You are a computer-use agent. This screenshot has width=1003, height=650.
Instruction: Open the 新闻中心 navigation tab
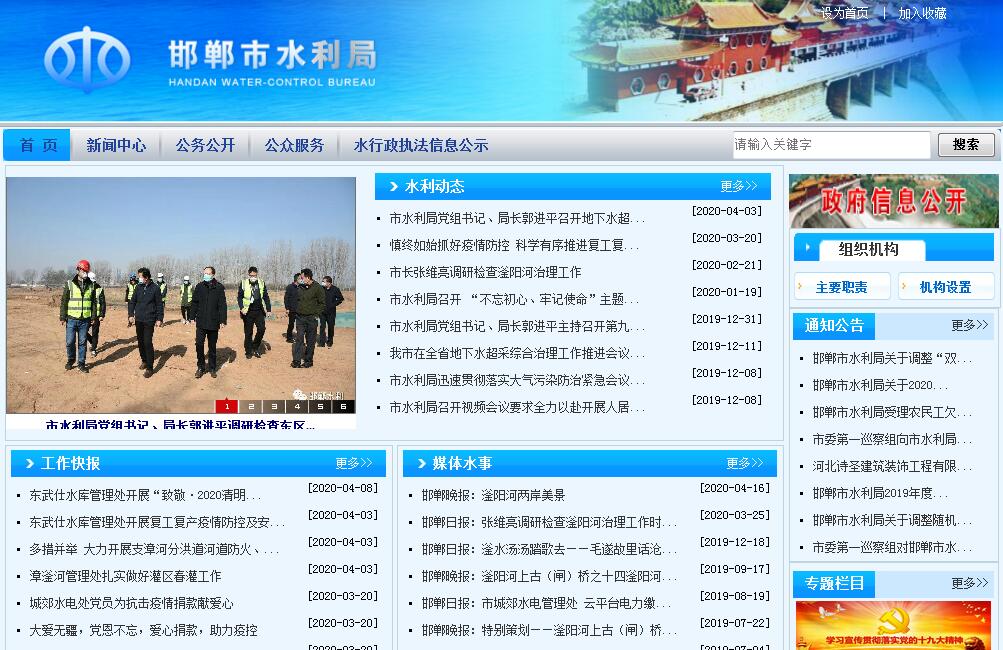click(116, 145)
